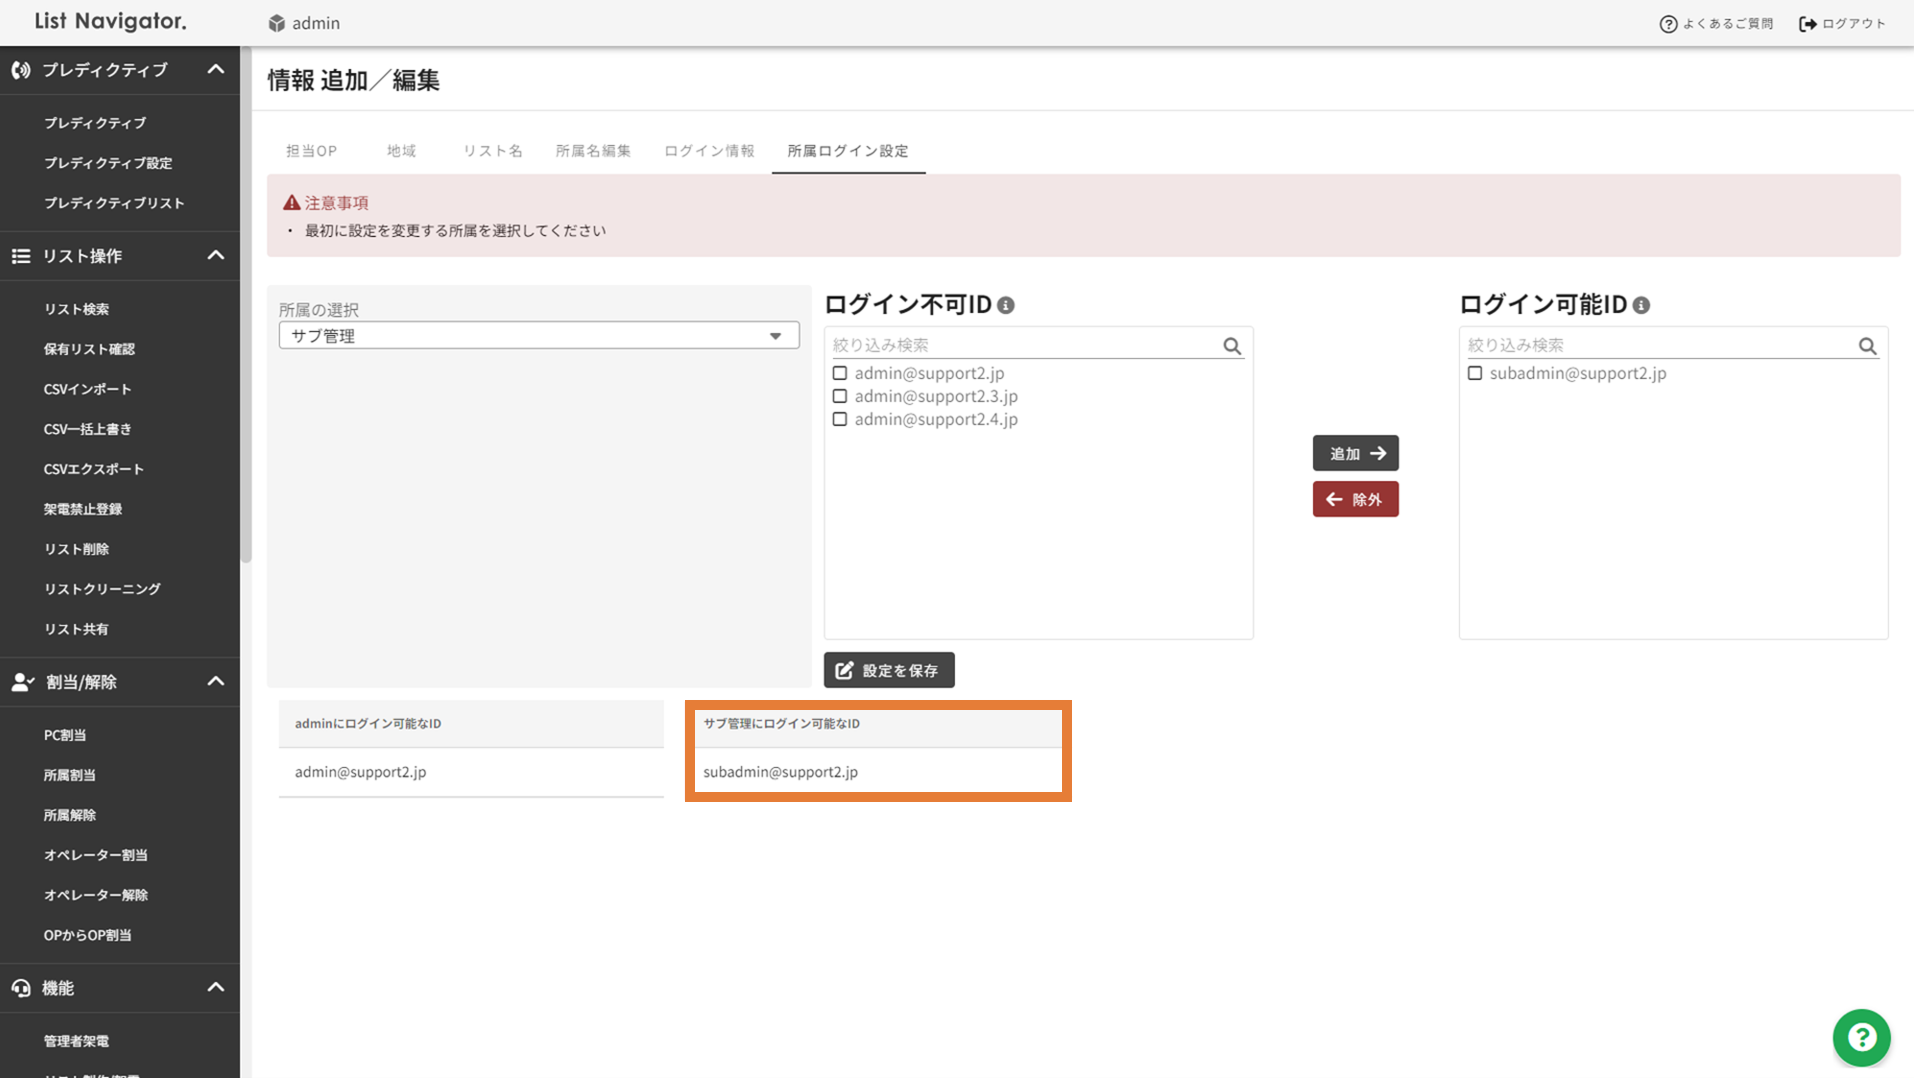Collapse the リスト操作 sidebar section
Image resolution: width=1914 pixels, height=1078 pixels.
coord(215,256)
